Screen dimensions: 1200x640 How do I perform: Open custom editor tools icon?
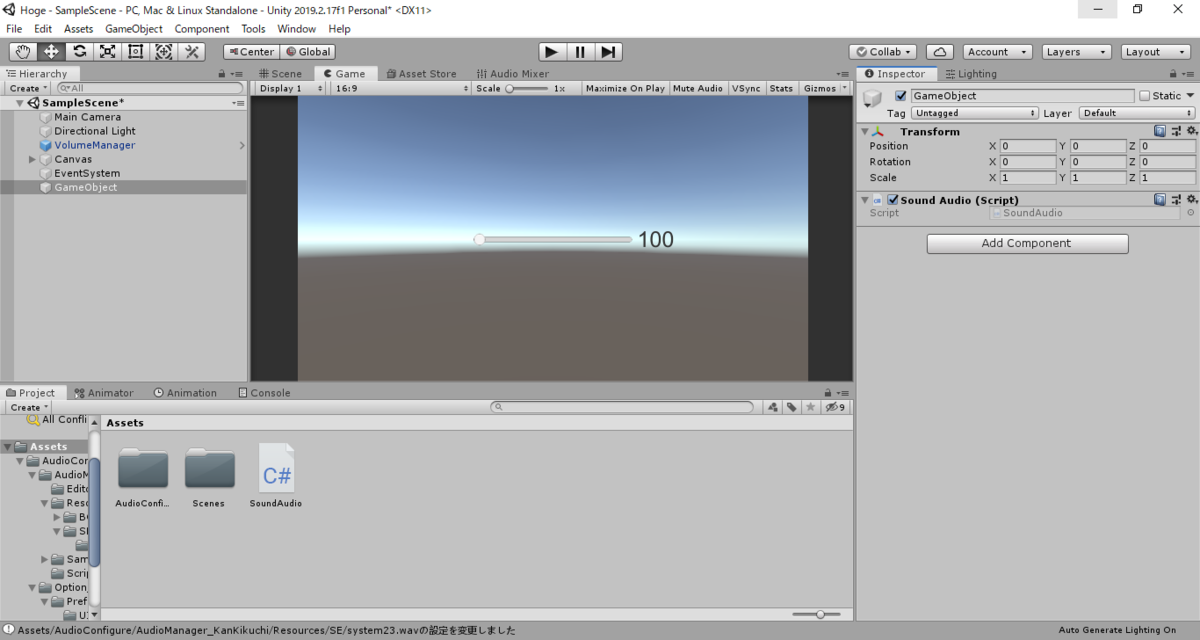(192, 52)
